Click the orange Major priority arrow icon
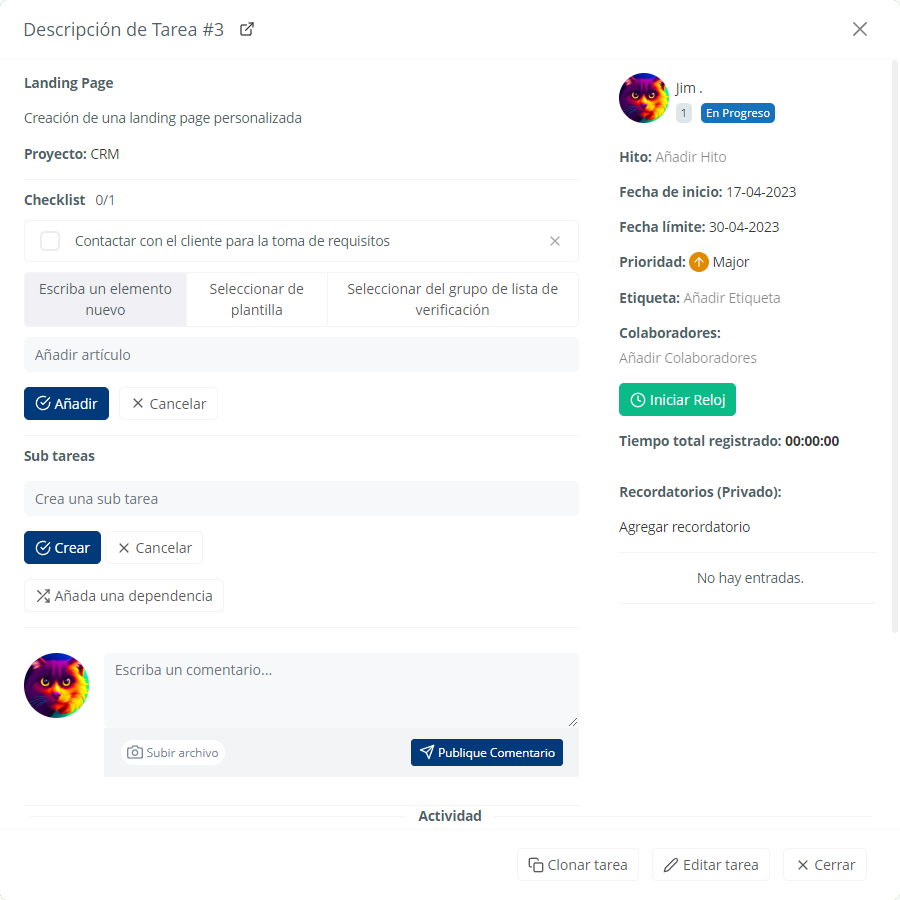The image size is (900, 900). click(698, 262)
